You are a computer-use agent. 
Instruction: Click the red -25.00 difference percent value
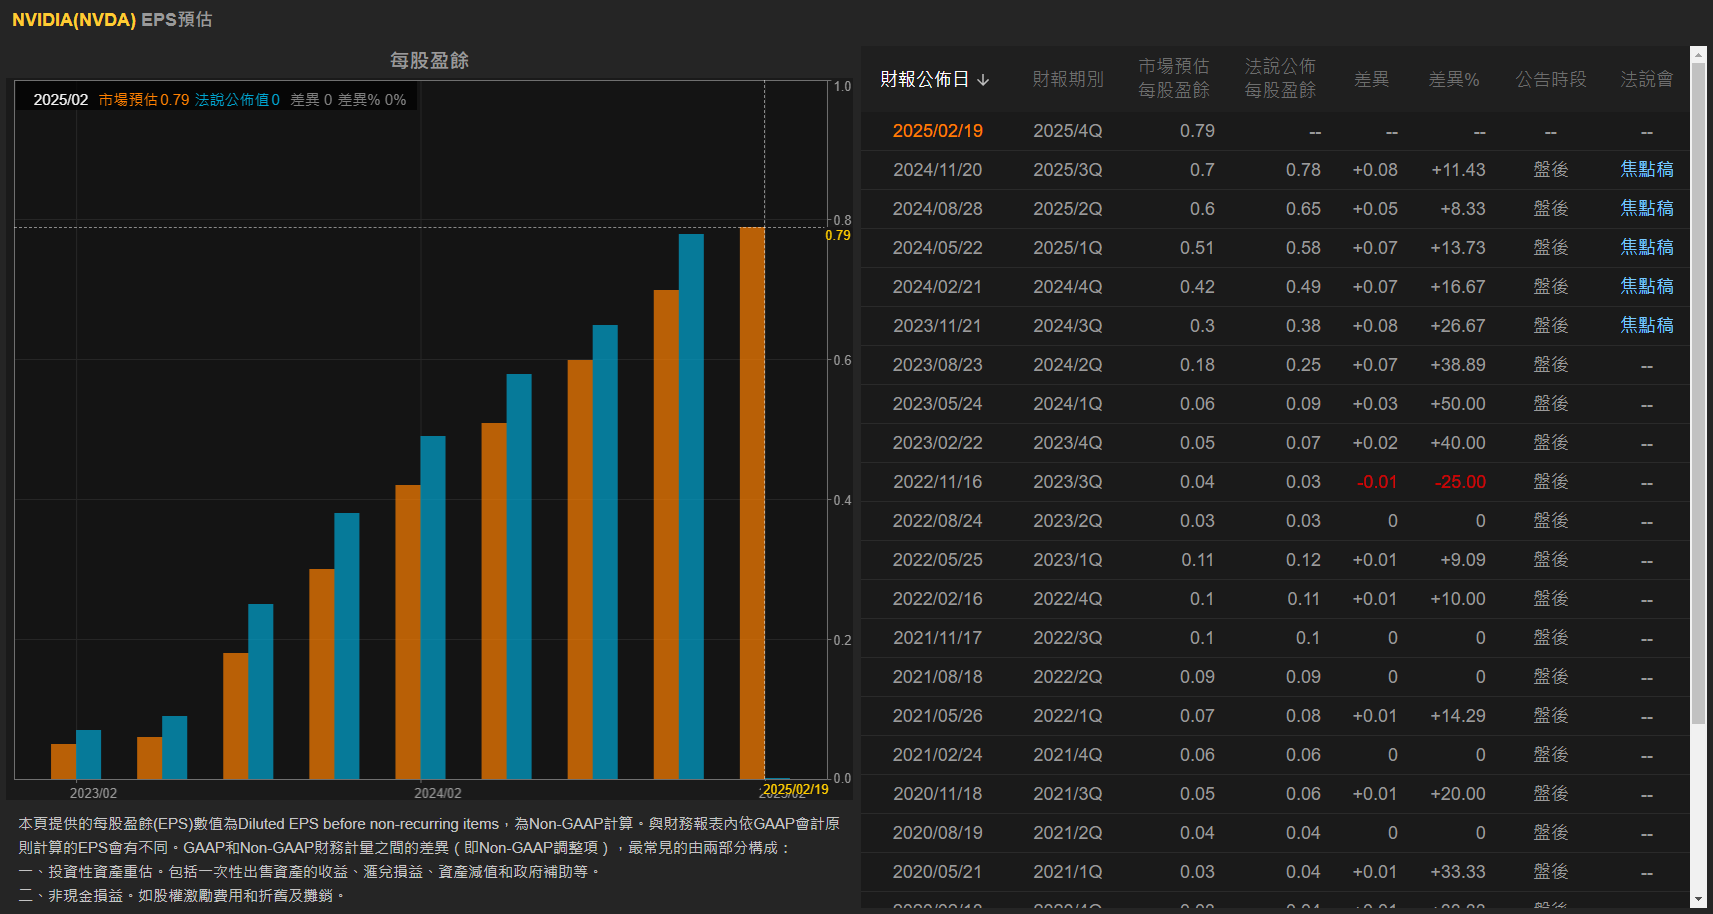point(1460,482)
